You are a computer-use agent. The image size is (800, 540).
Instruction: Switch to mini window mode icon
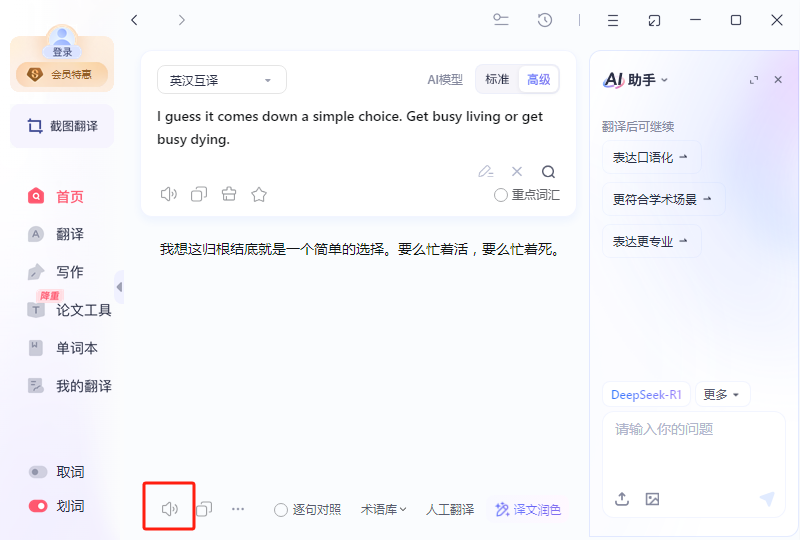654,20
